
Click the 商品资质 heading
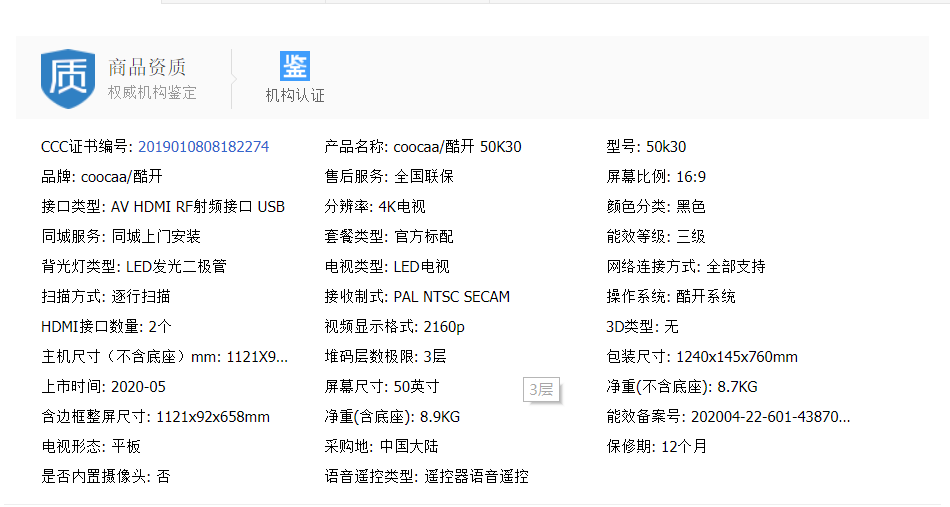pos(147,67)
